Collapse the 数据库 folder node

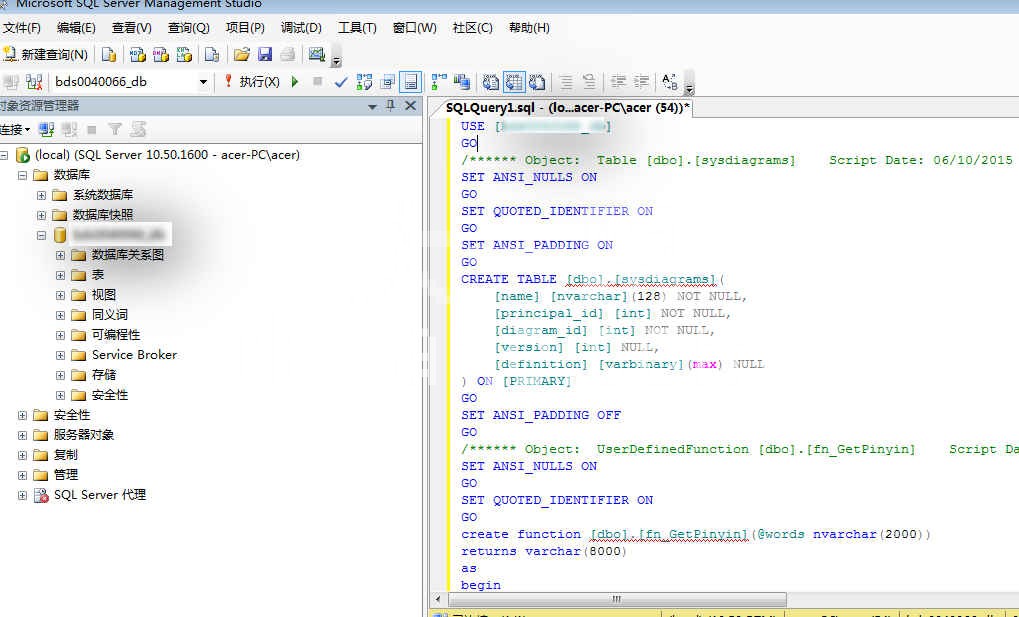(x=22, y=176)
